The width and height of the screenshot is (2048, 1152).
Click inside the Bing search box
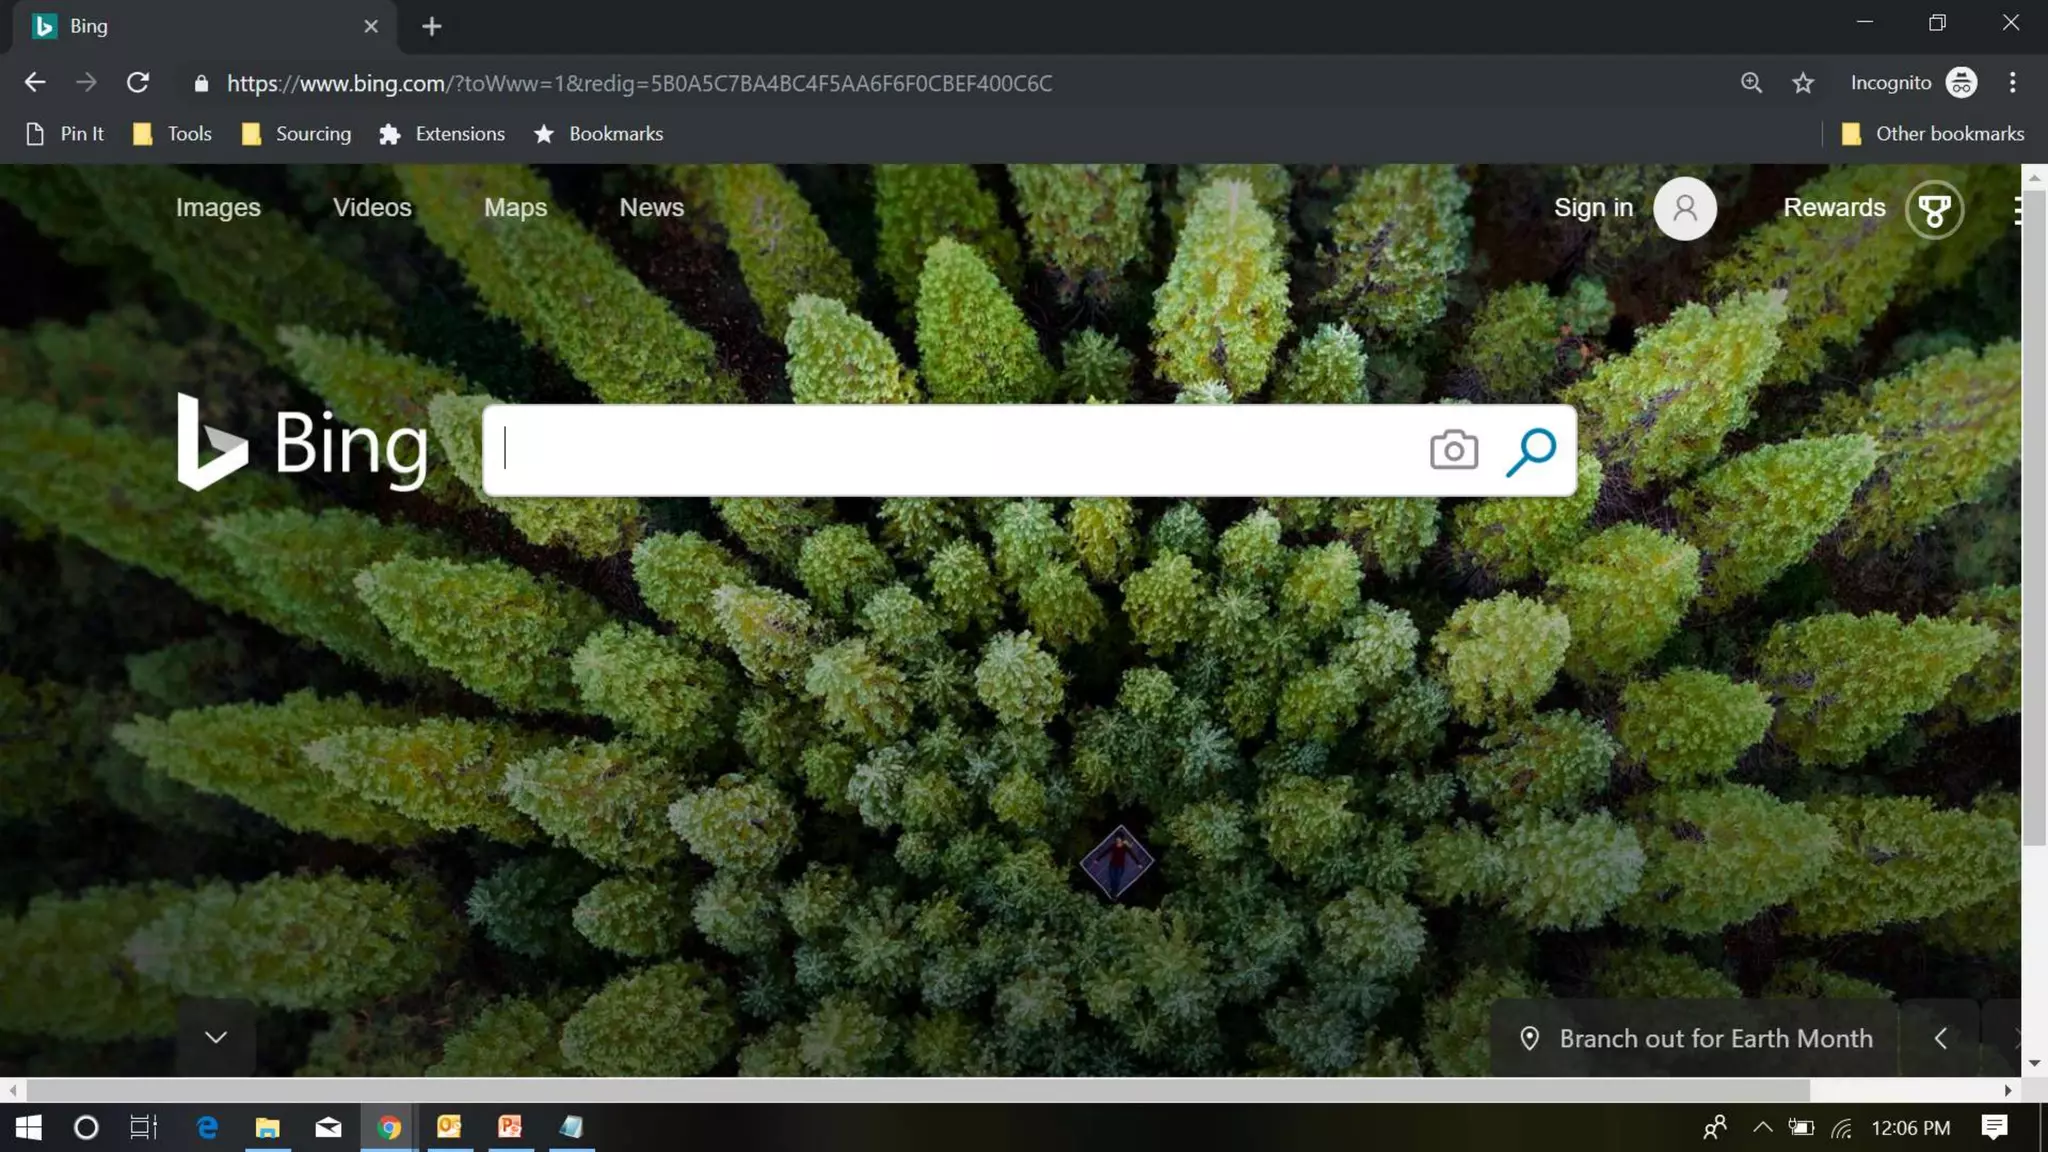point(950,450)
